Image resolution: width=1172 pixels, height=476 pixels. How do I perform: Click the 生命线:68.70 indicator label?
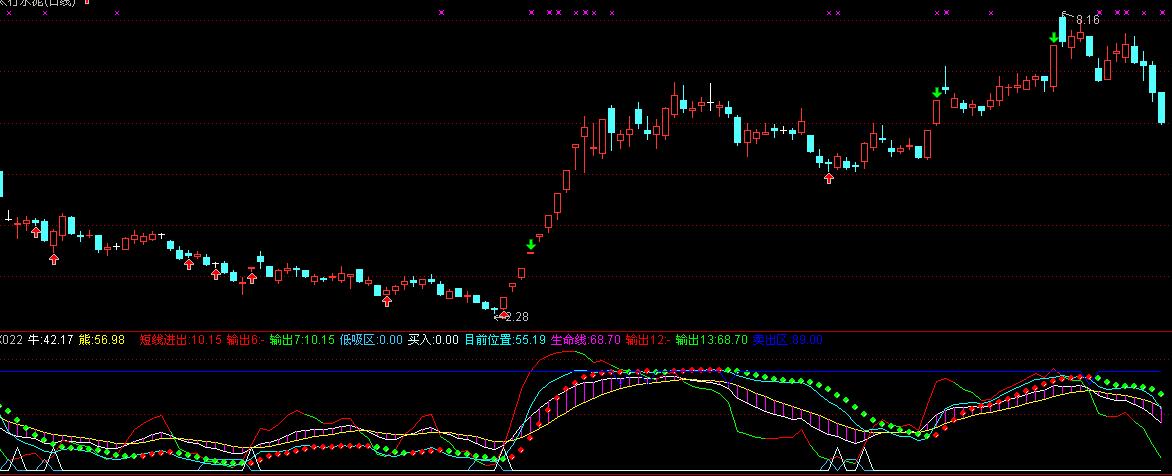point(585,340)
